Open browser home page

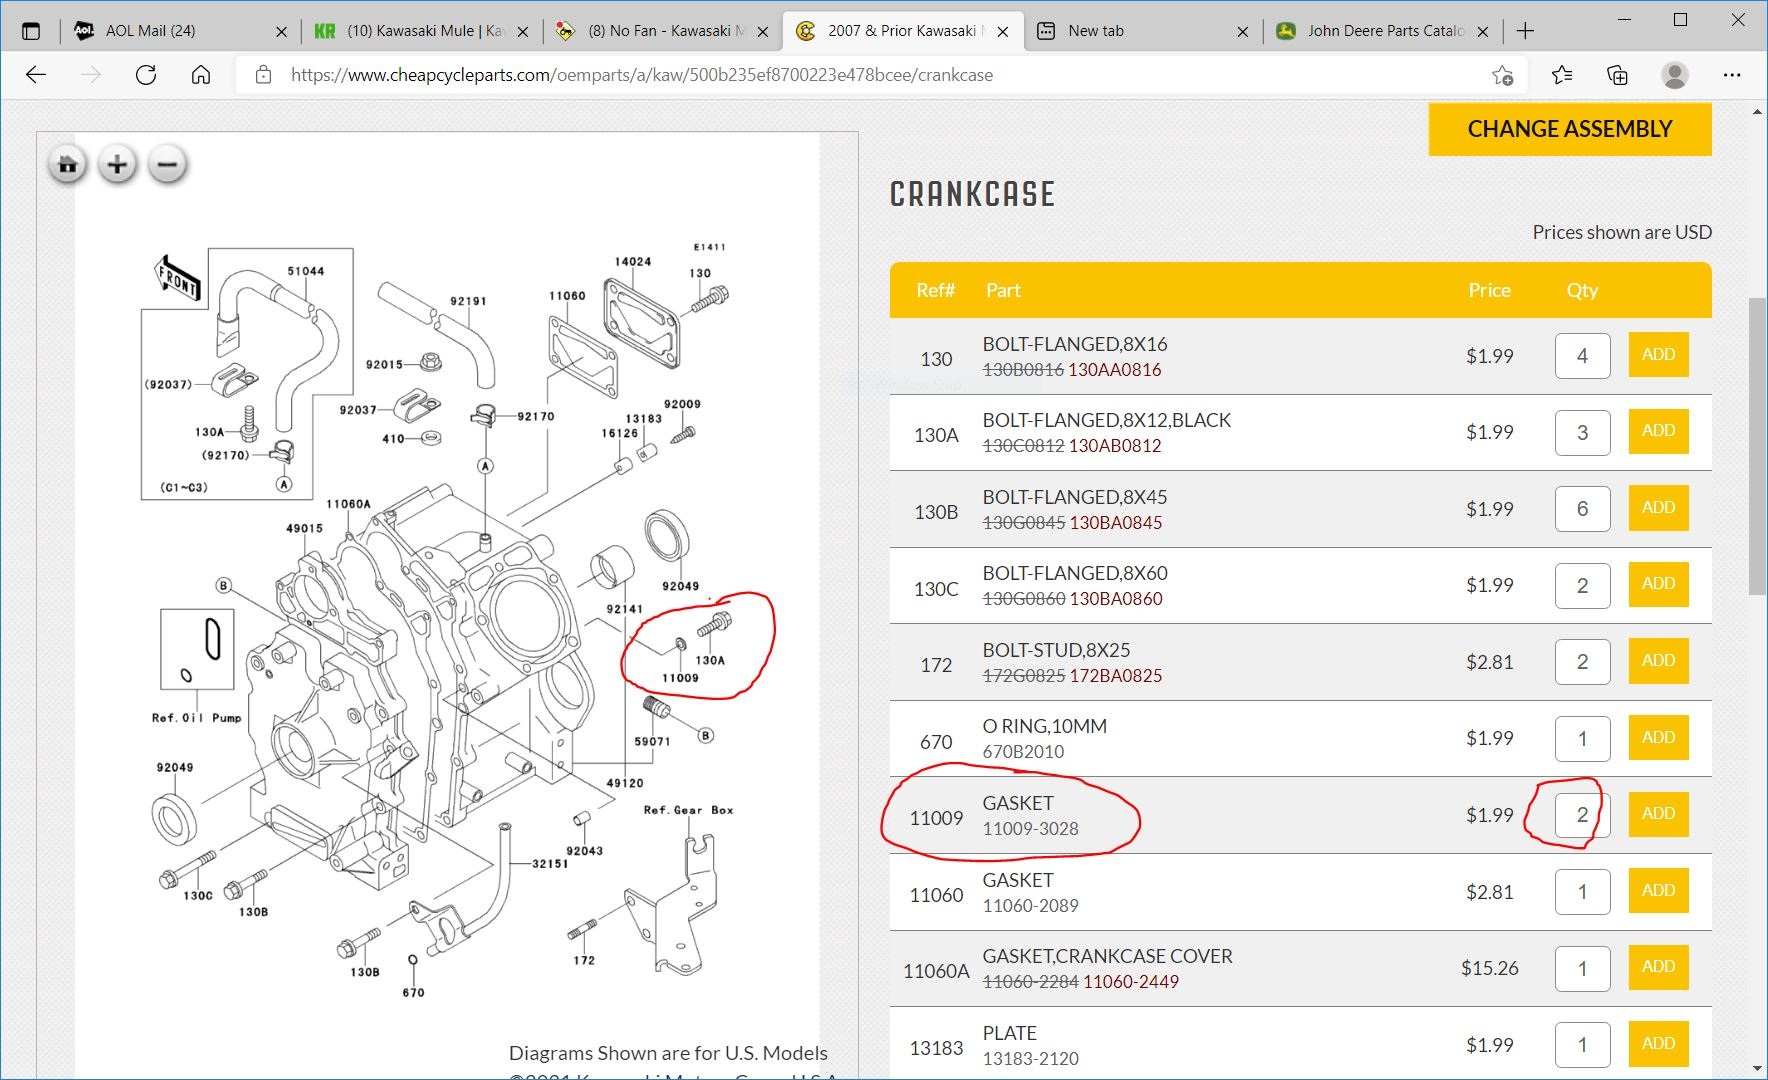click(x=201, y=75)
